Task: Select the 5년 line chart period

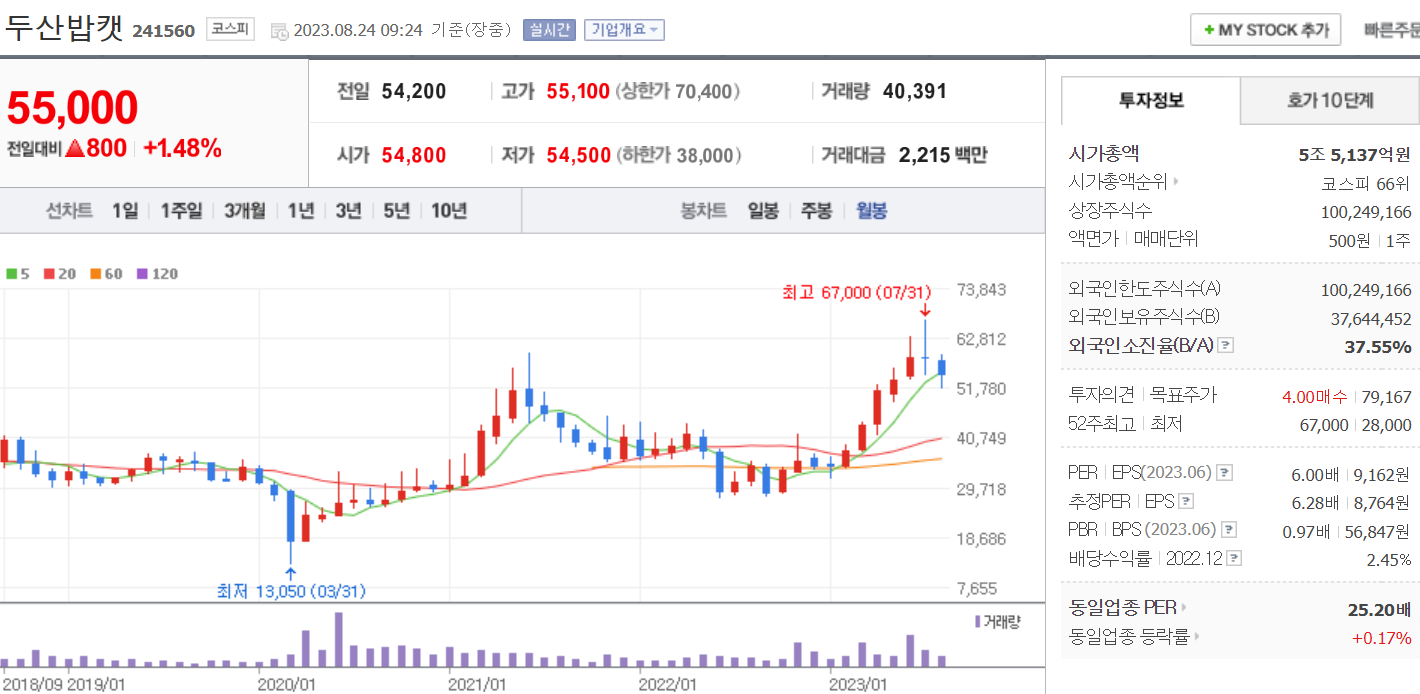Action: (x=396, y=211)
